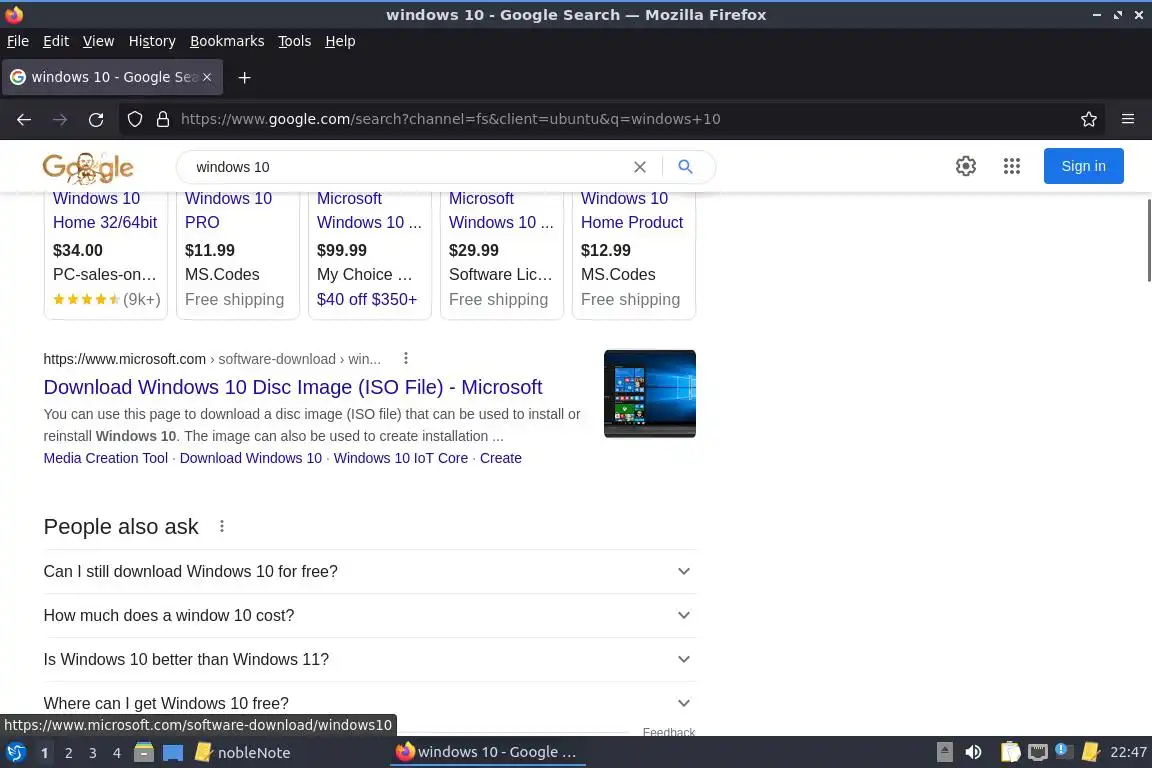Go to Google home via logo
The height and width of the screenshot is (768, 1152).
pos(88,168)
